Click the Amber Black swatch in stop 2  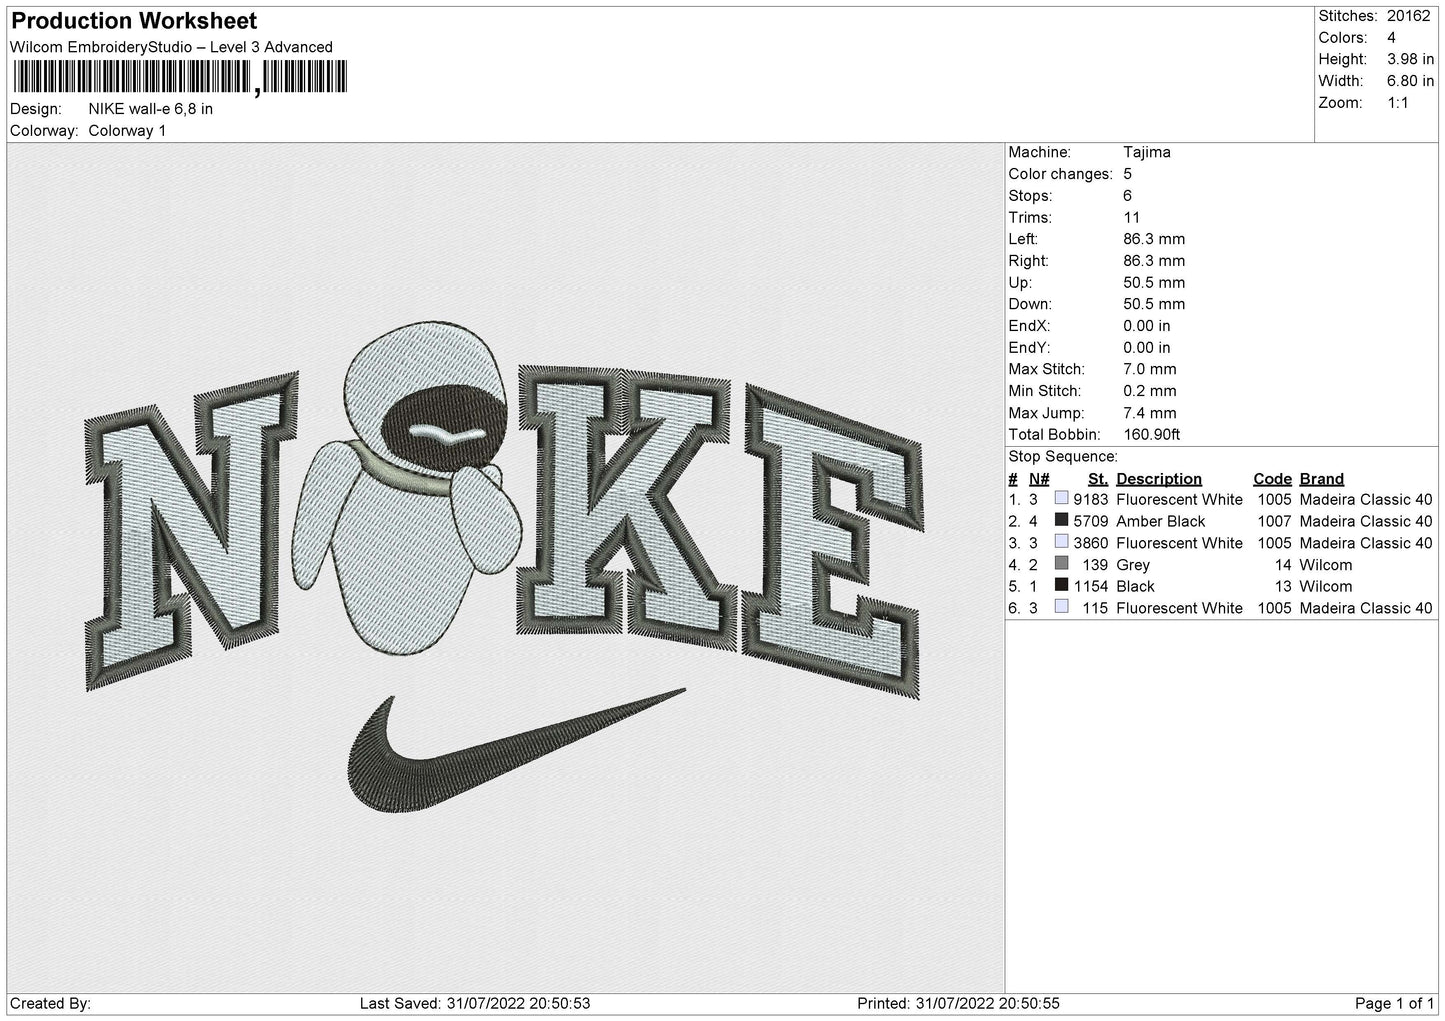point(1061,521)
